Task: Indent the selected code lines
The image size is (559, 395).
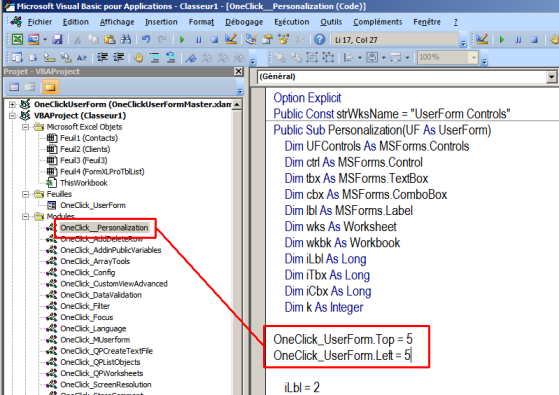Action: pyautogui.click(x=102, y=57)
